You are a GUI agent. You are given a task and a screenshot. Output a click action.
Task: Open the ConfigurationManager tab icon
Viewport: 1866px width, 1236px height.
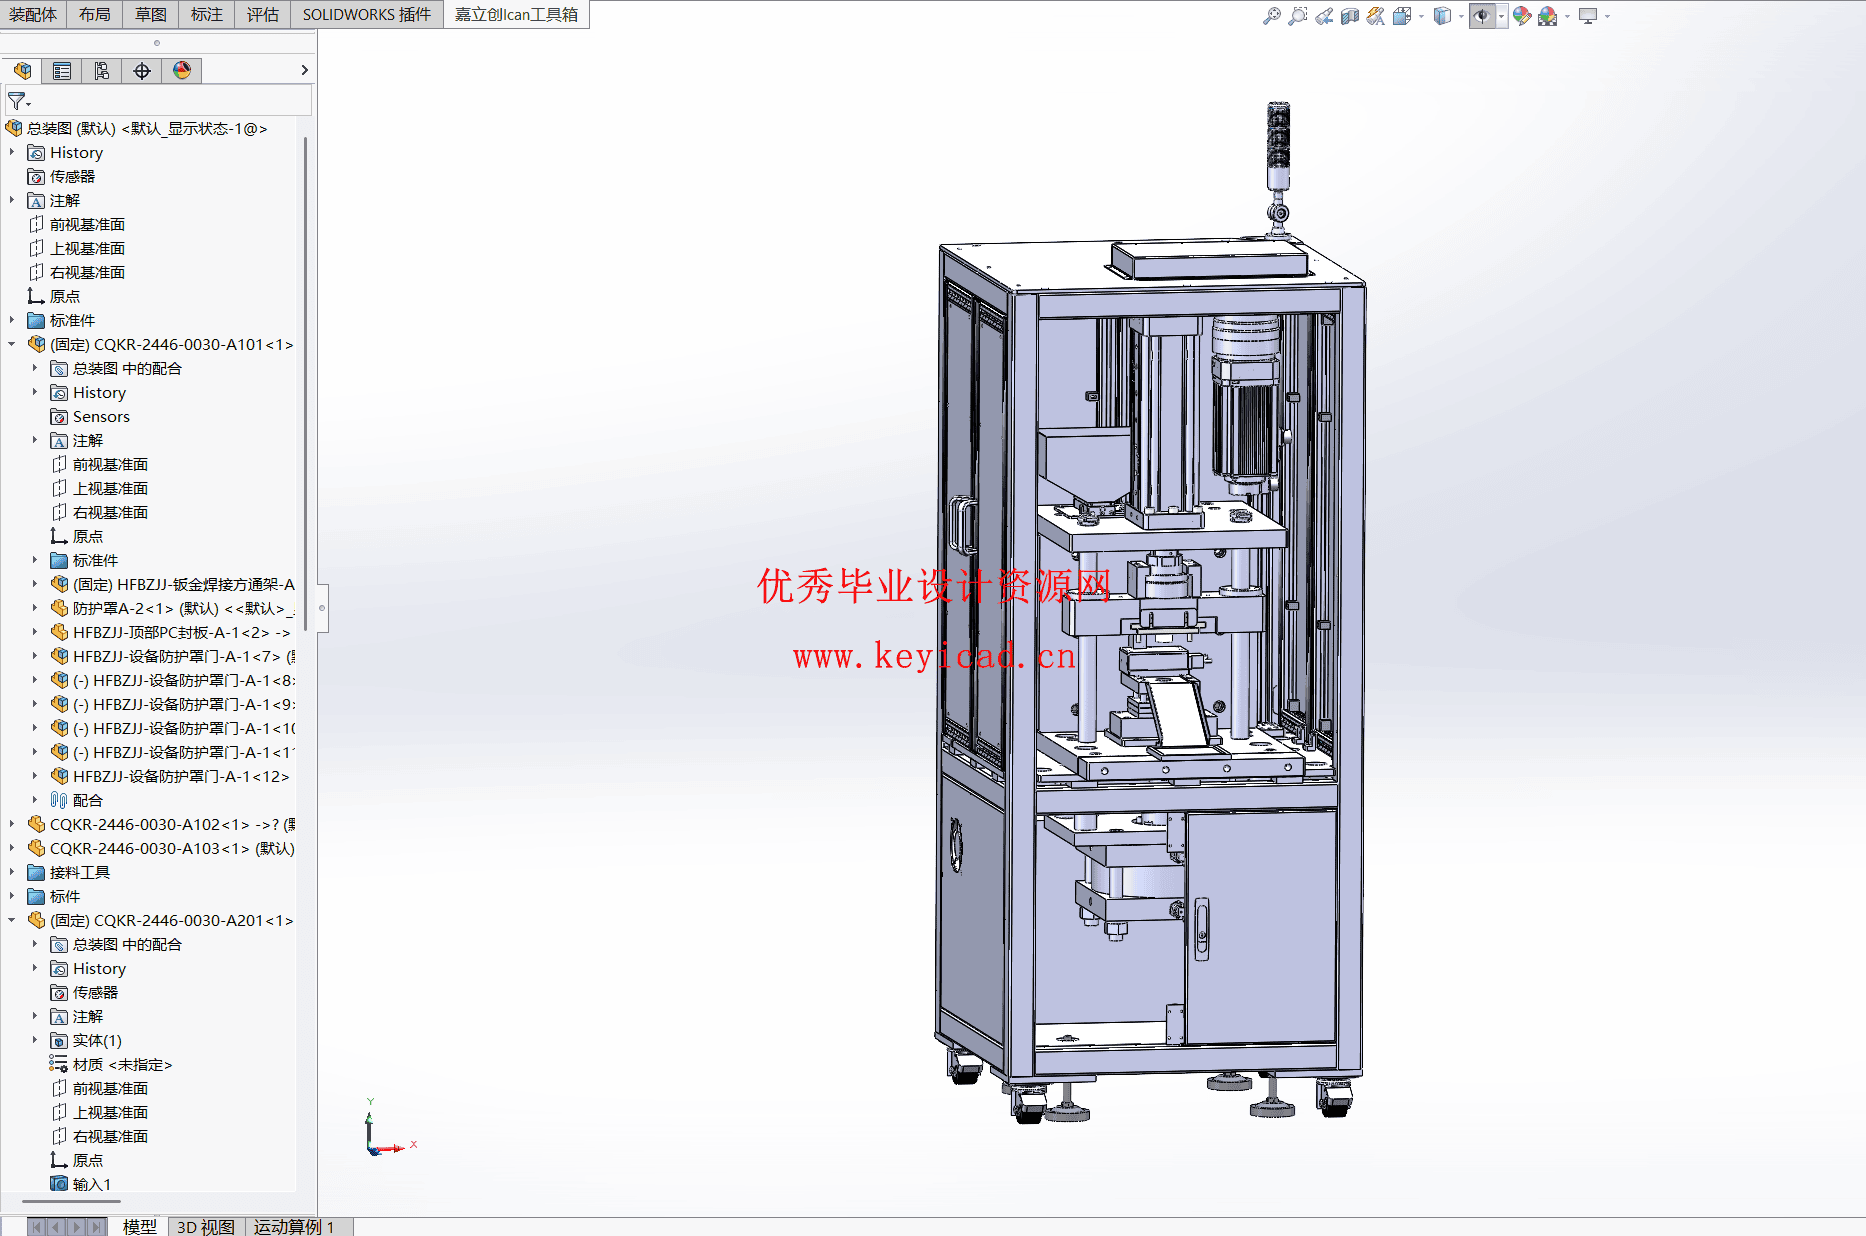tap(102, 70)
